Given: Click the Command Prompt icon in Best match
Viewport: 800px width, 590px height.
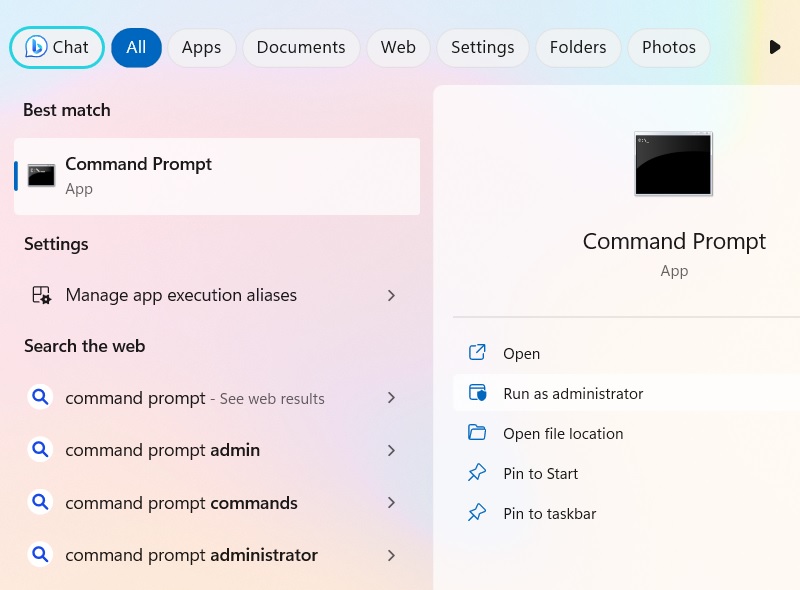Looking at the screenshot, I should 40,173.
